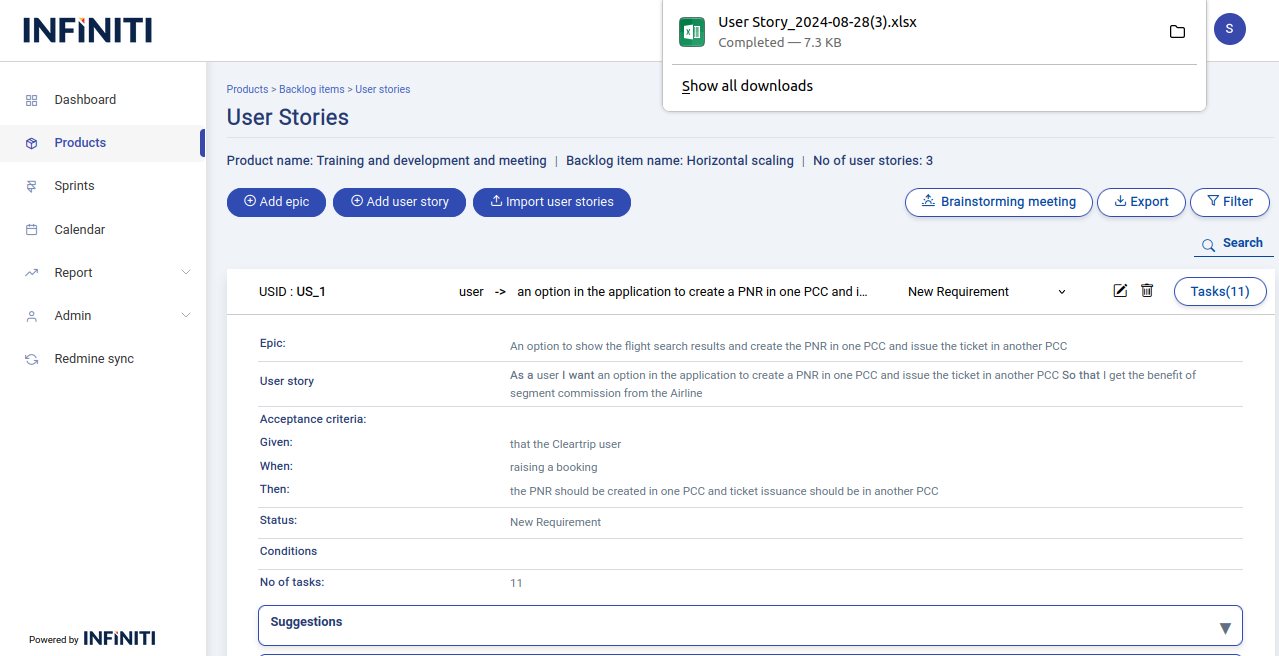Click the INFINITI logo at top left
Screen dimensions: 1279x656
point(88,30)
